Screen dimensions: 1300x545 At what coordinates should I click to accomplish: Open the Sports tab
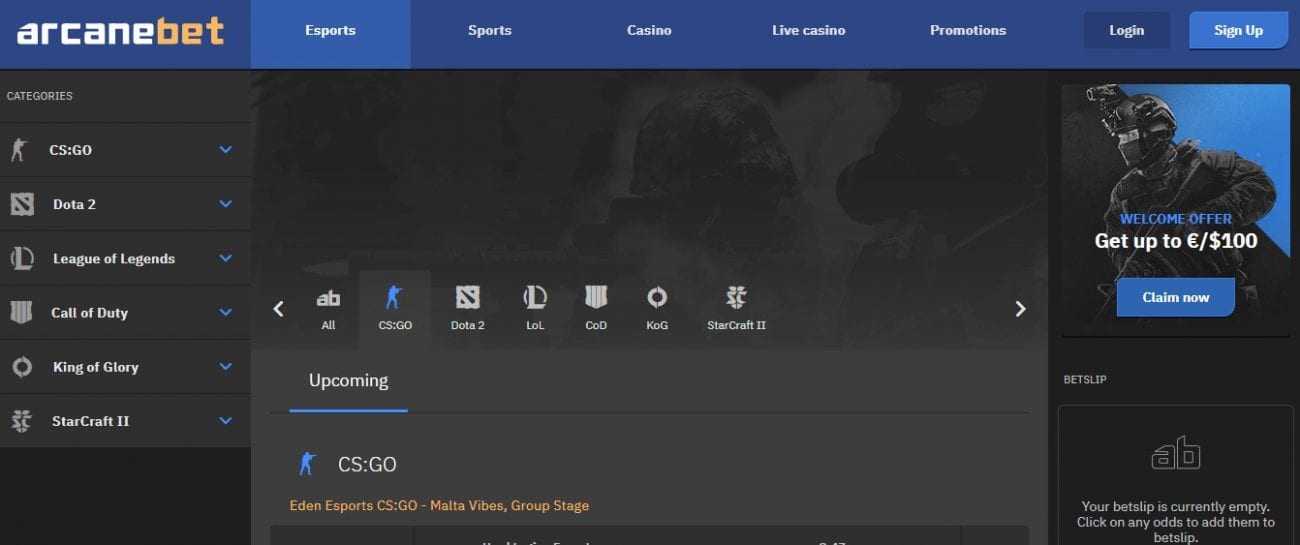click(x=490, y=31)
